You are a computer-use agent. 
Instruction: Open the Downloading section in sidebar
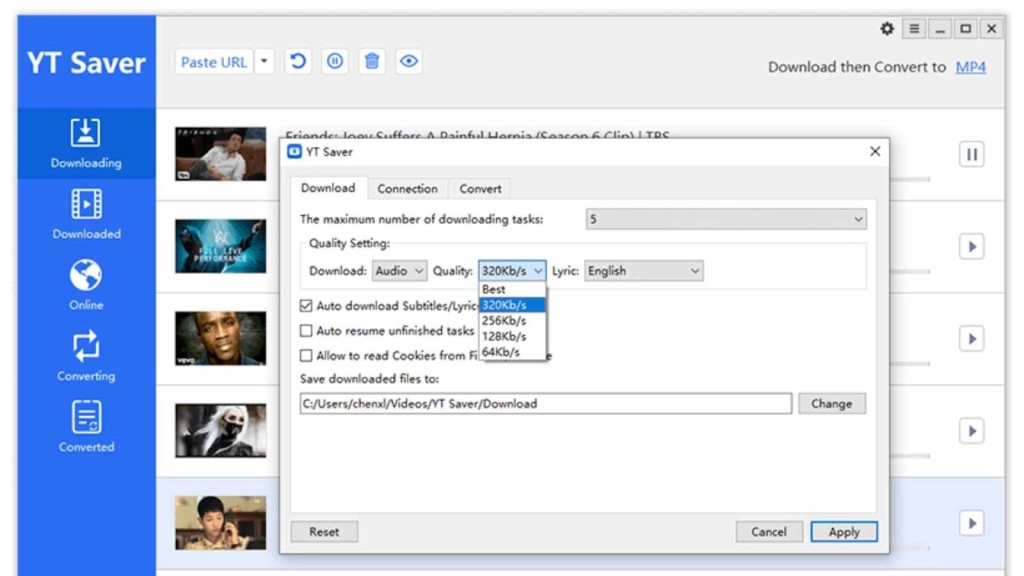pyautogui.click(x=85, y=143)
